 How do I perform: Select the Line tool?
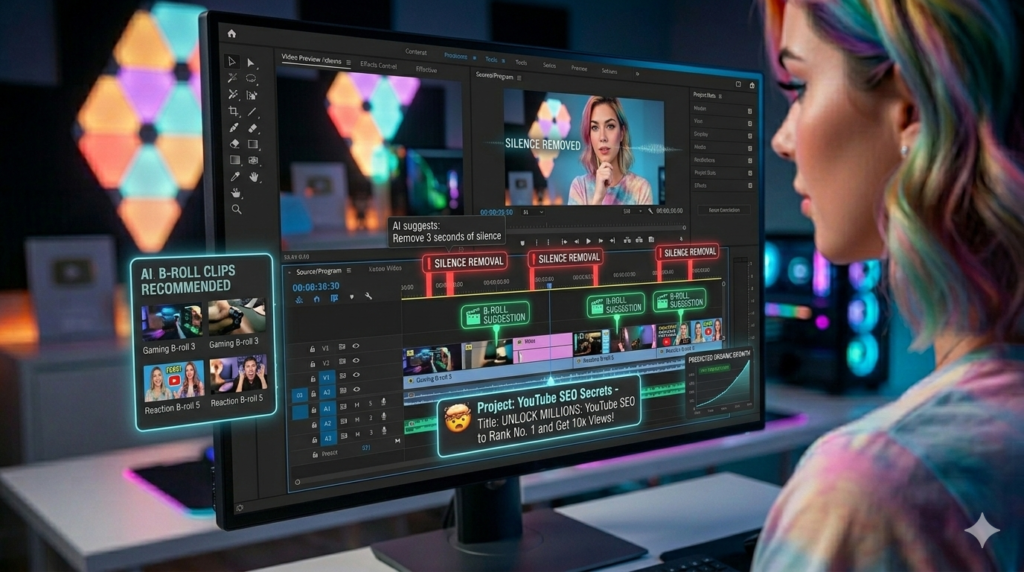pyautogui.click(x=252, y=112)
